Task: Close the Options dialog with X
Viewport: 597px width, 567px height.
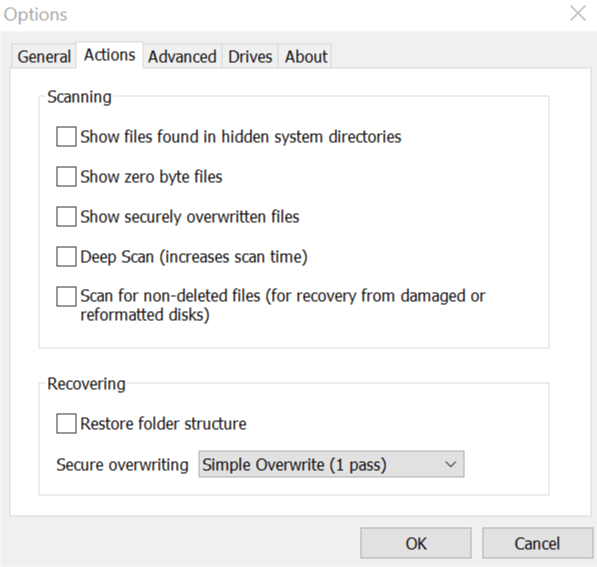Action: [x=578, y=14]
